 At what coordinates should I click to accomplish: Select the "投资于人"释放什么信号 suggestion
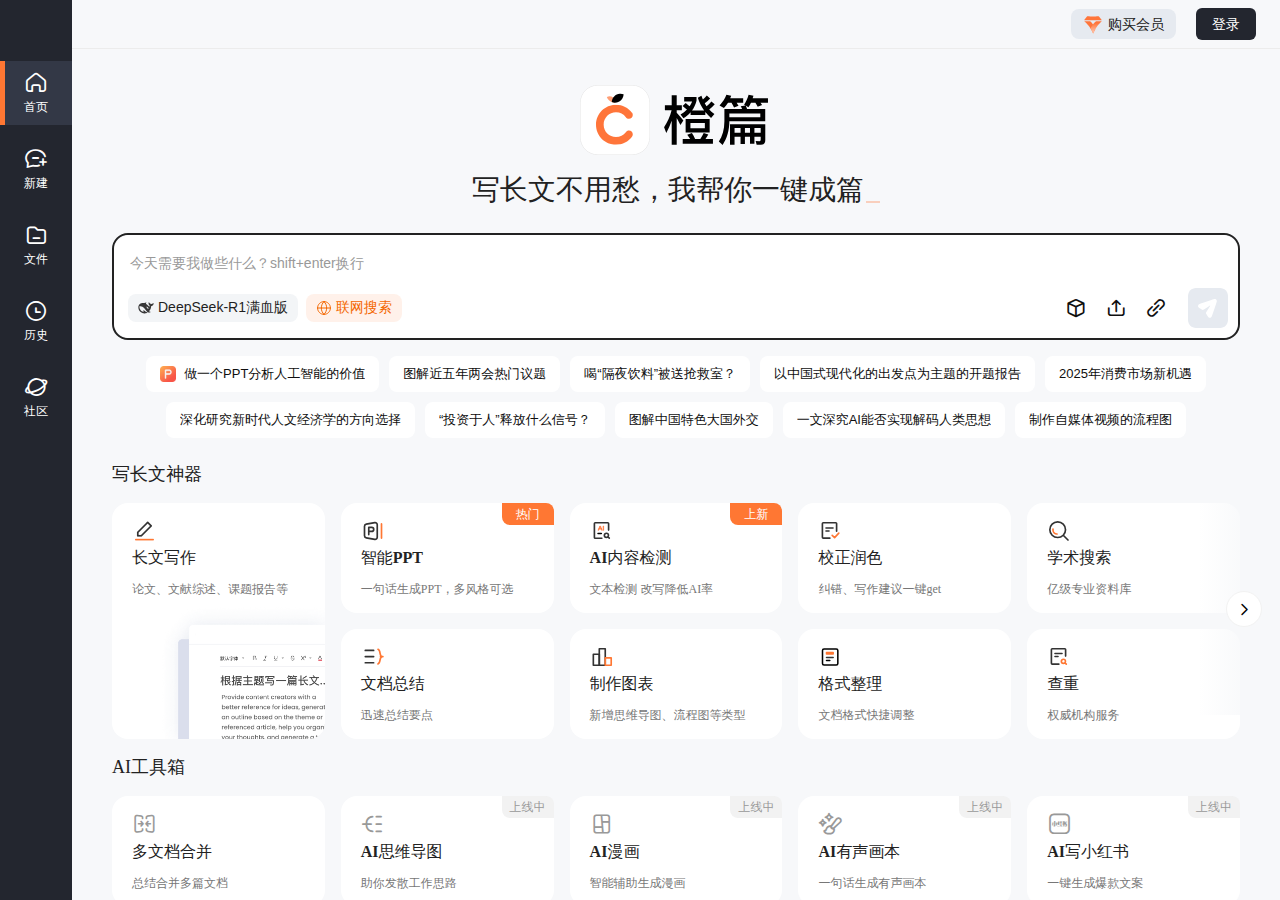(515, 420)
